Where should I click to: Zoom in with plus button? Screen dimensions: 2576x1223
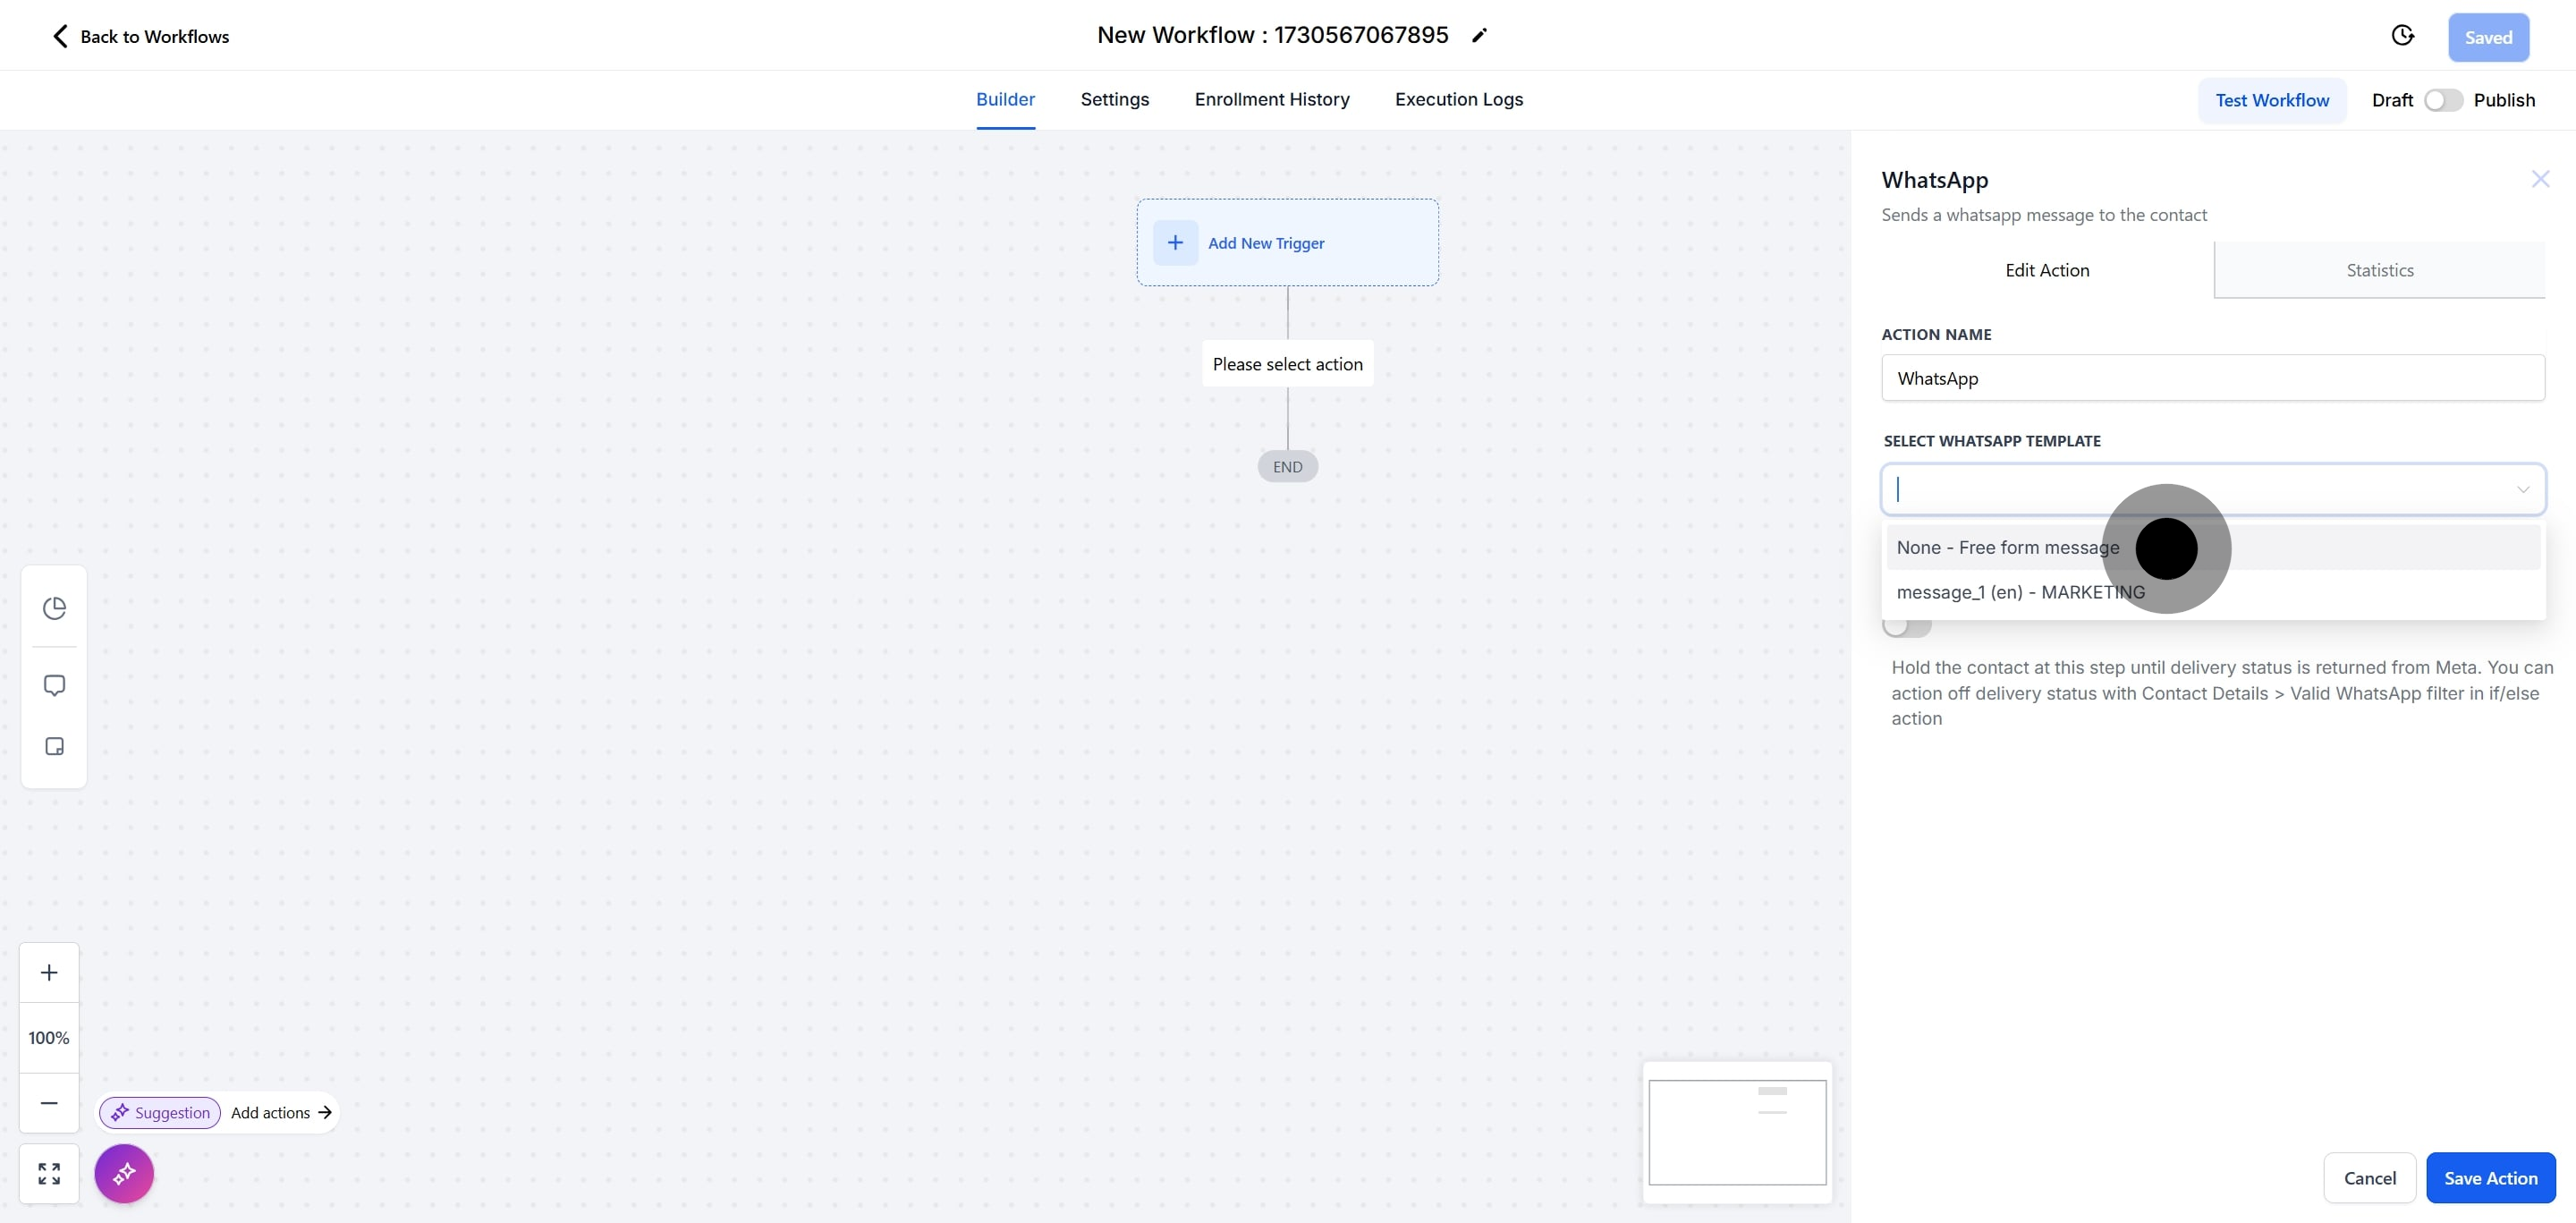49,973
